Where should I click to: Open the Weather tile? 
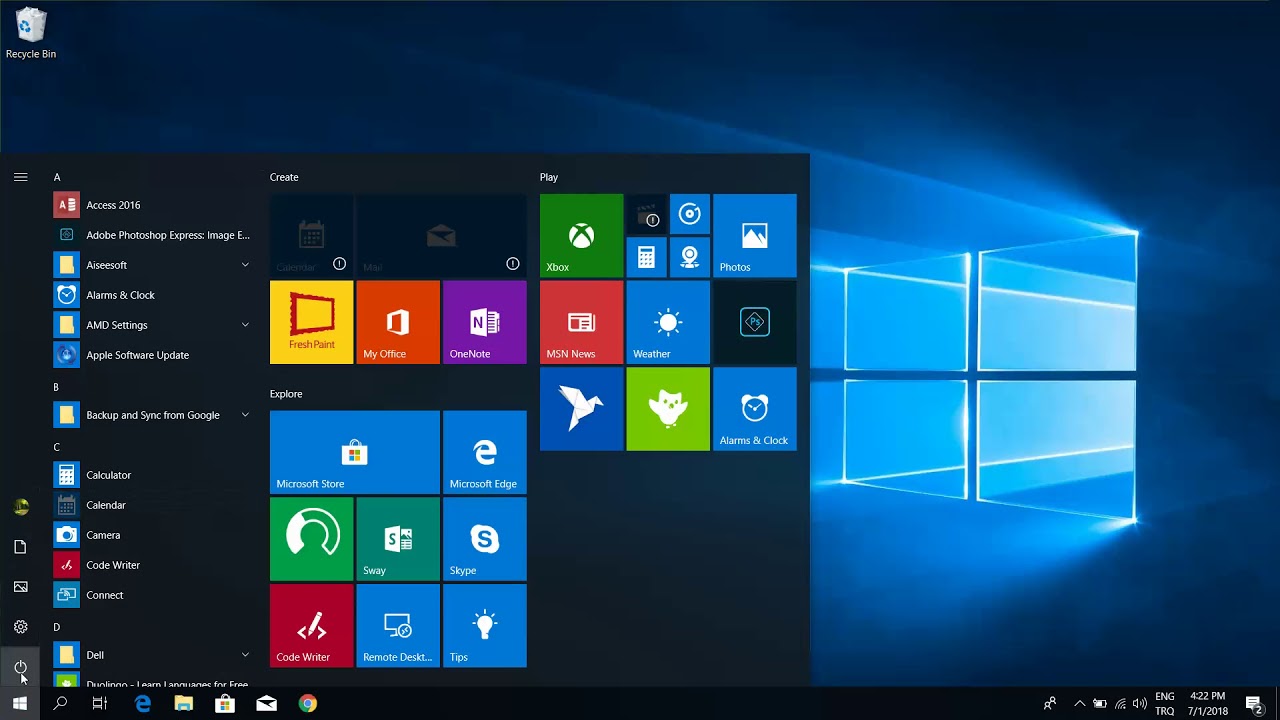pos(668,322)
